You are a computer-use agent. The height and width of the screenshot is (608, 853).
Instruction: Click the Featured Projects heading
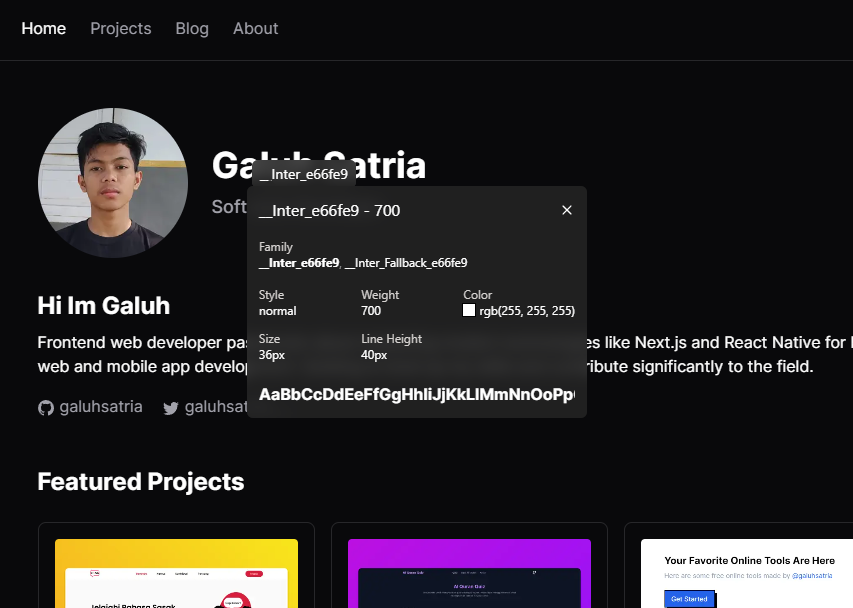tap(141, 481)
